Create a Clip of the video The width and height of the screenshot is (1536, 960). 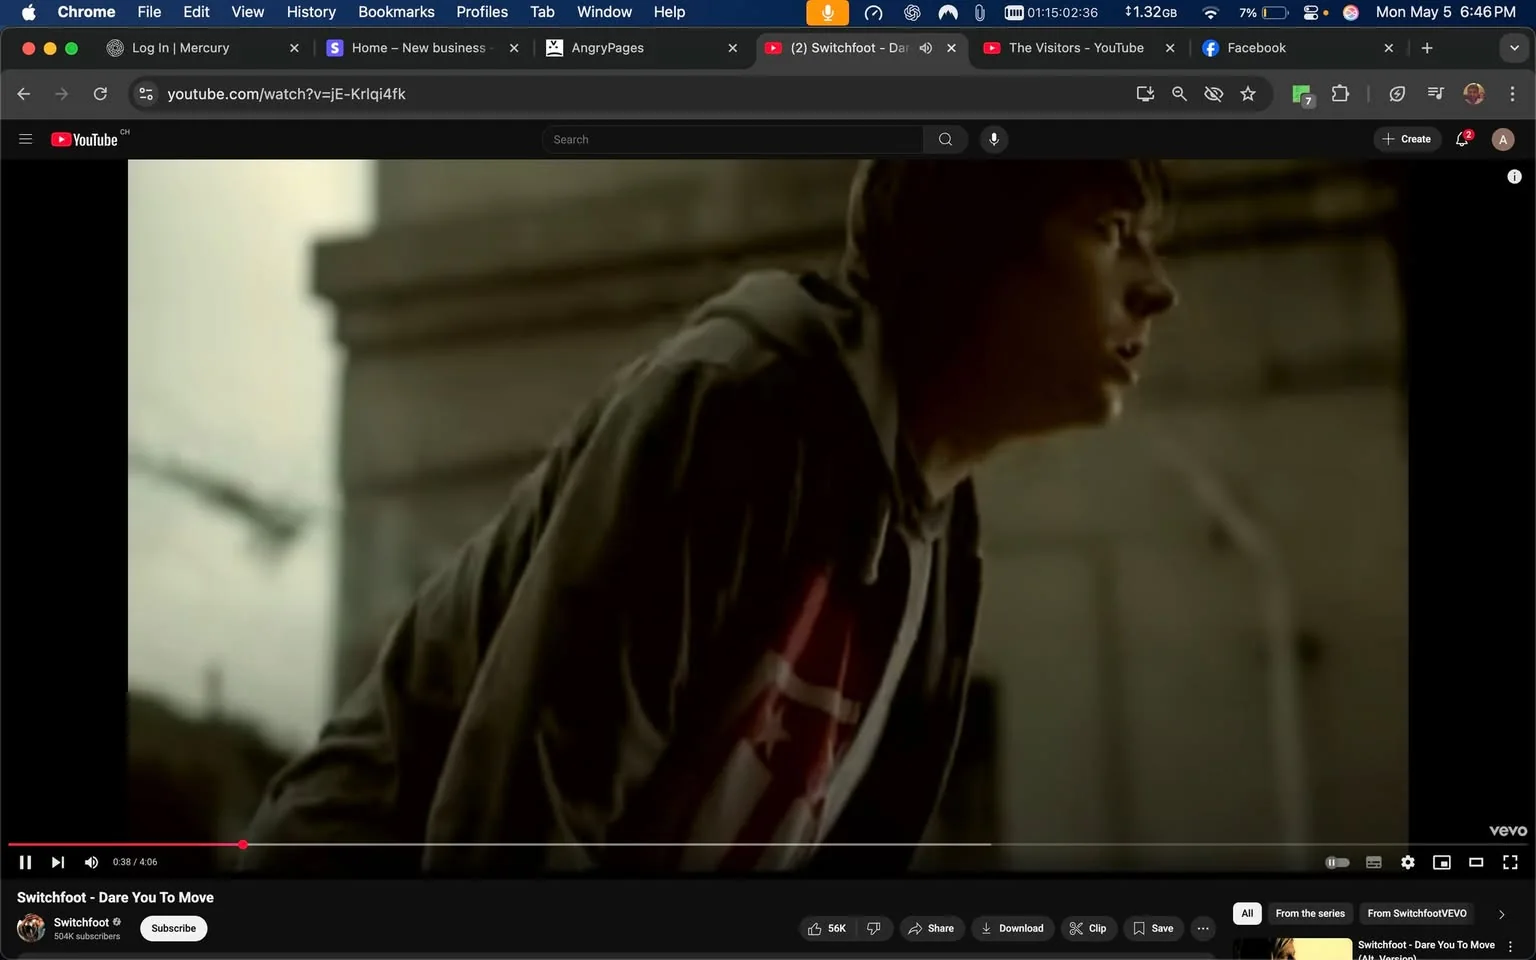[1088, 929]
